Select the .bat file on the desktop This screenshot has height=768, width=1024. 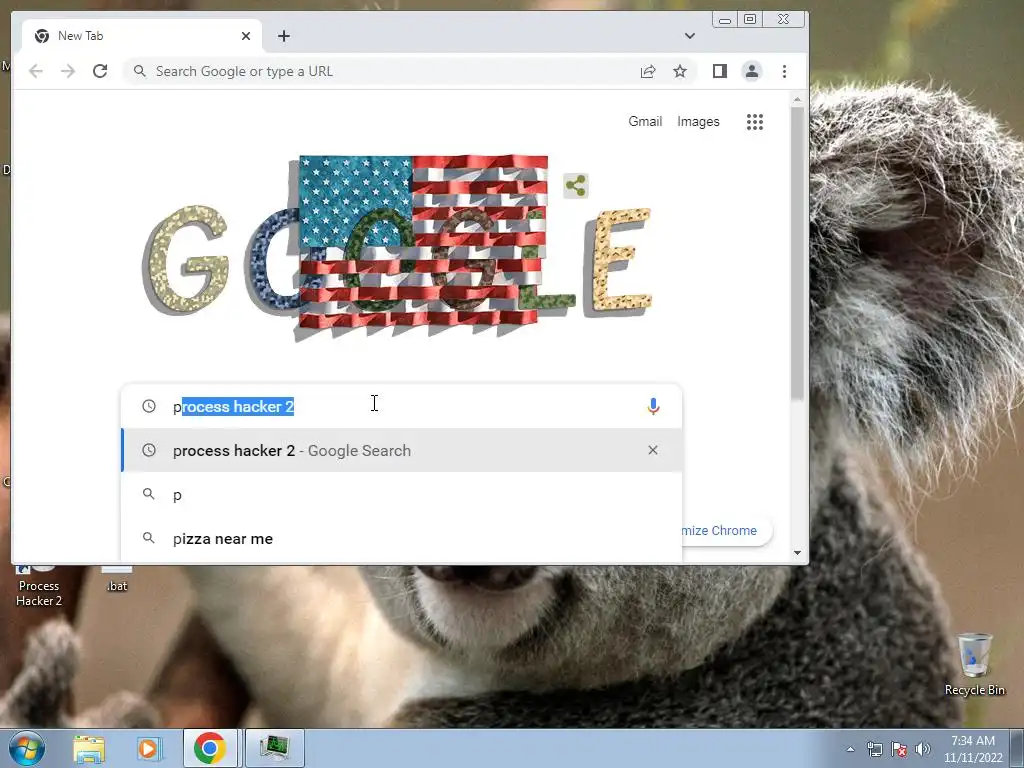click(x=117, y=580)
